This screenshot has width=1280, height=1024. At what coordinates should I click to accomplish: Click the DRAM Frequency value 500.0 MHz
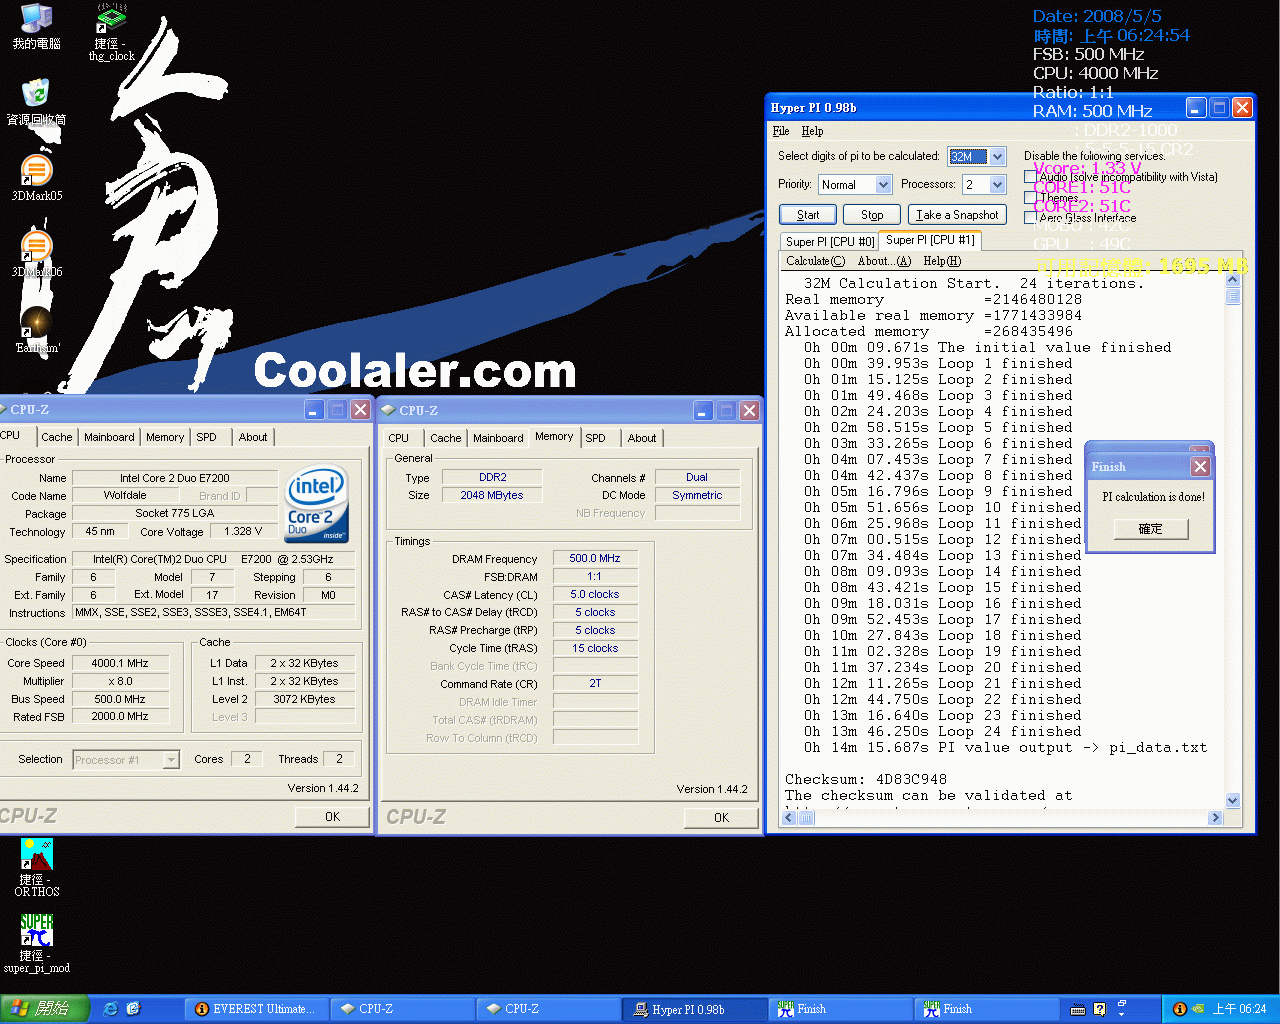[x=595, y=558]
